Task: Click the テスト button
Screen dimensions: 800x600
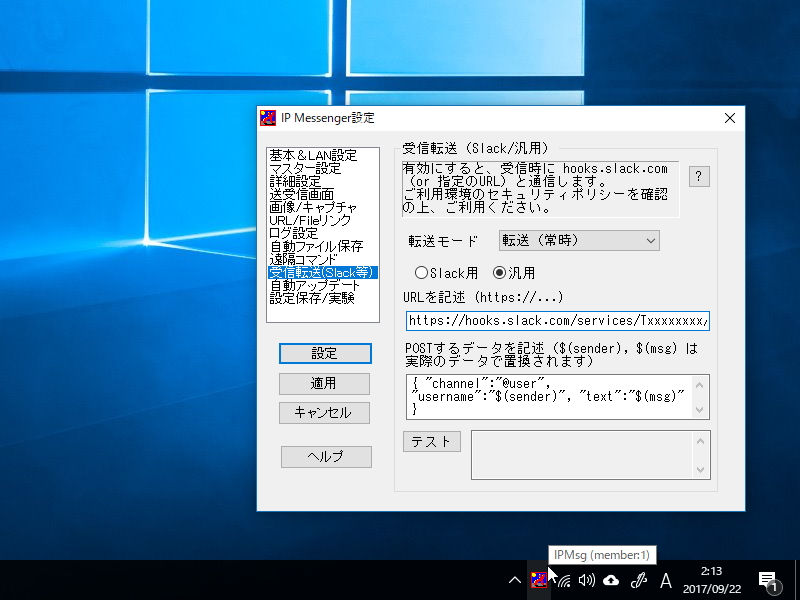Action: point(432,441)
